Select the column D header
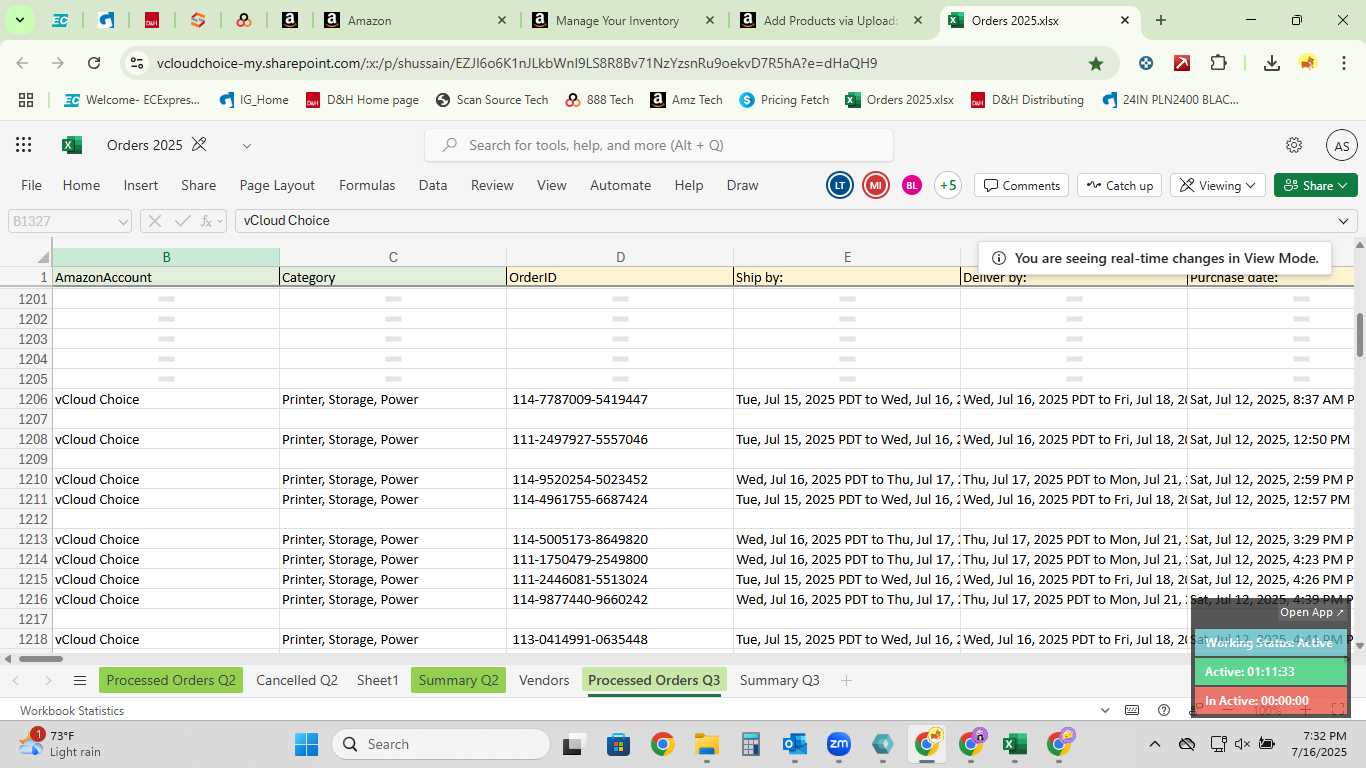 (x=620, y=257)
